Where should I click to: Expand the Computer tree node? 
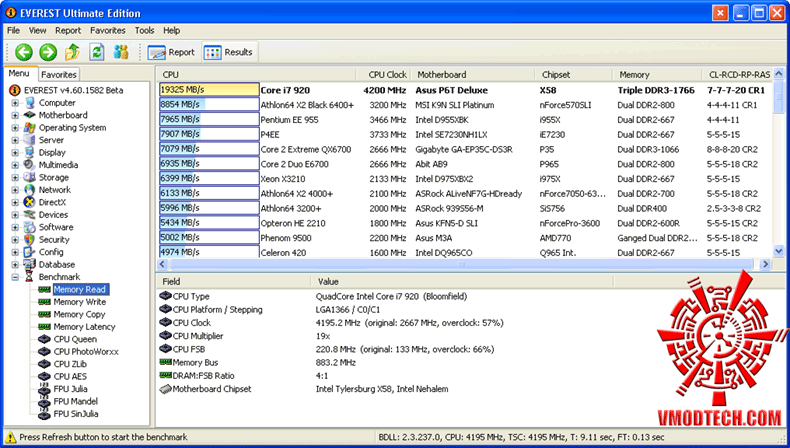[x=15, y=103]
